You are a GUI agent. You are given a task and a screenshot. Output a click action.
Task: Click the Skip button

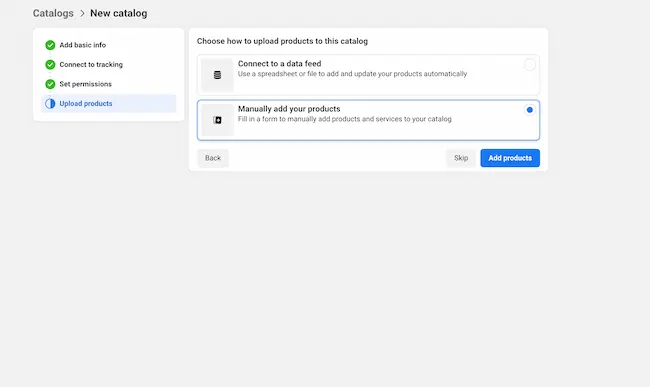[461, 158]
